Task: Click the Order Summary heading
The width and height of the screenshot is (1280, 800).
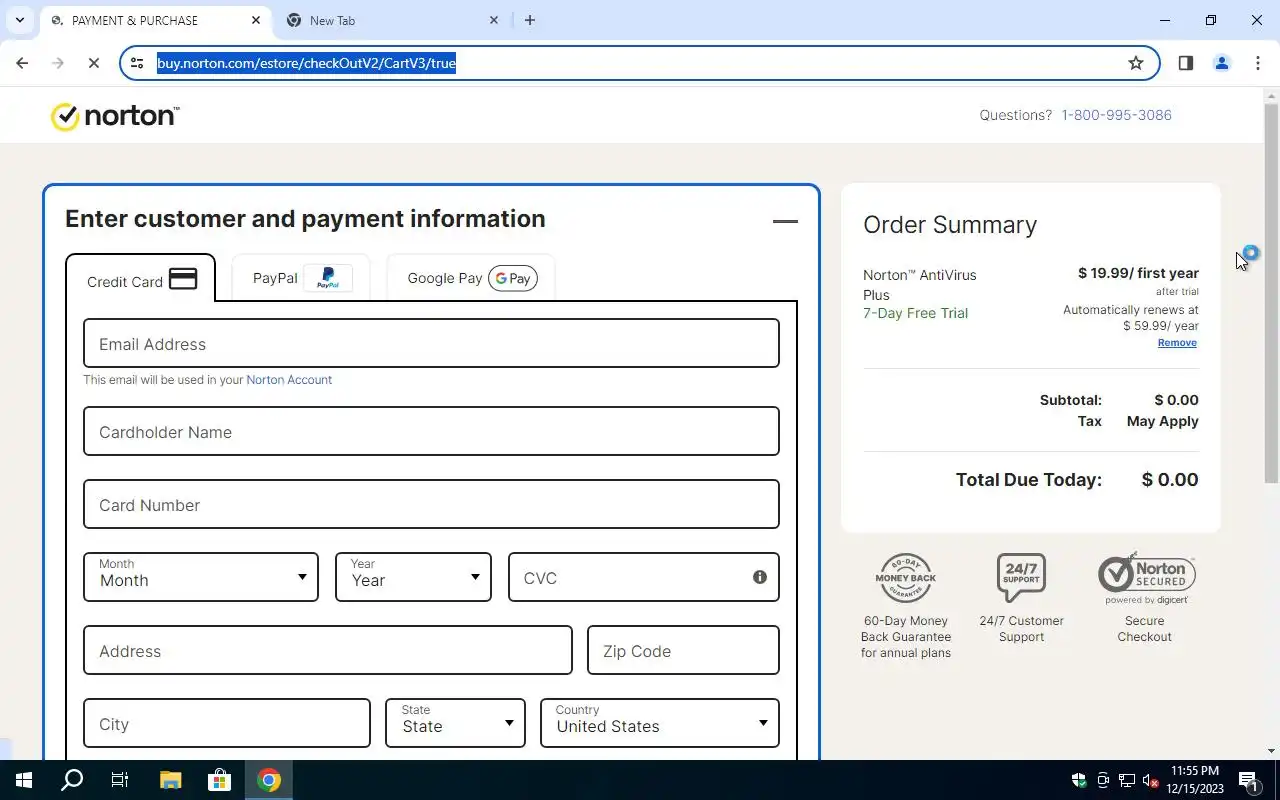Action: pyautogui.click(x=950, y=225)
